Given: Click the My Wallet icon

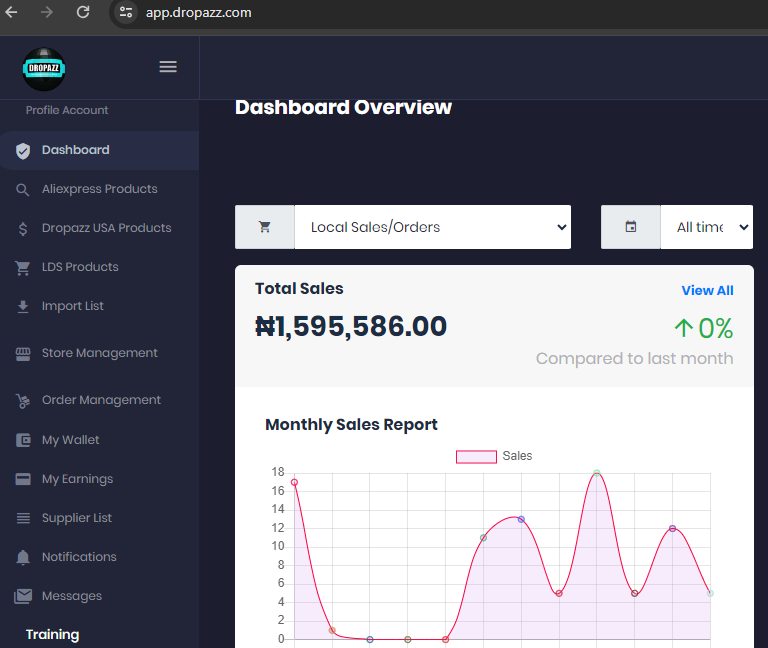Looking at the screenshot, I should [23, 440].
